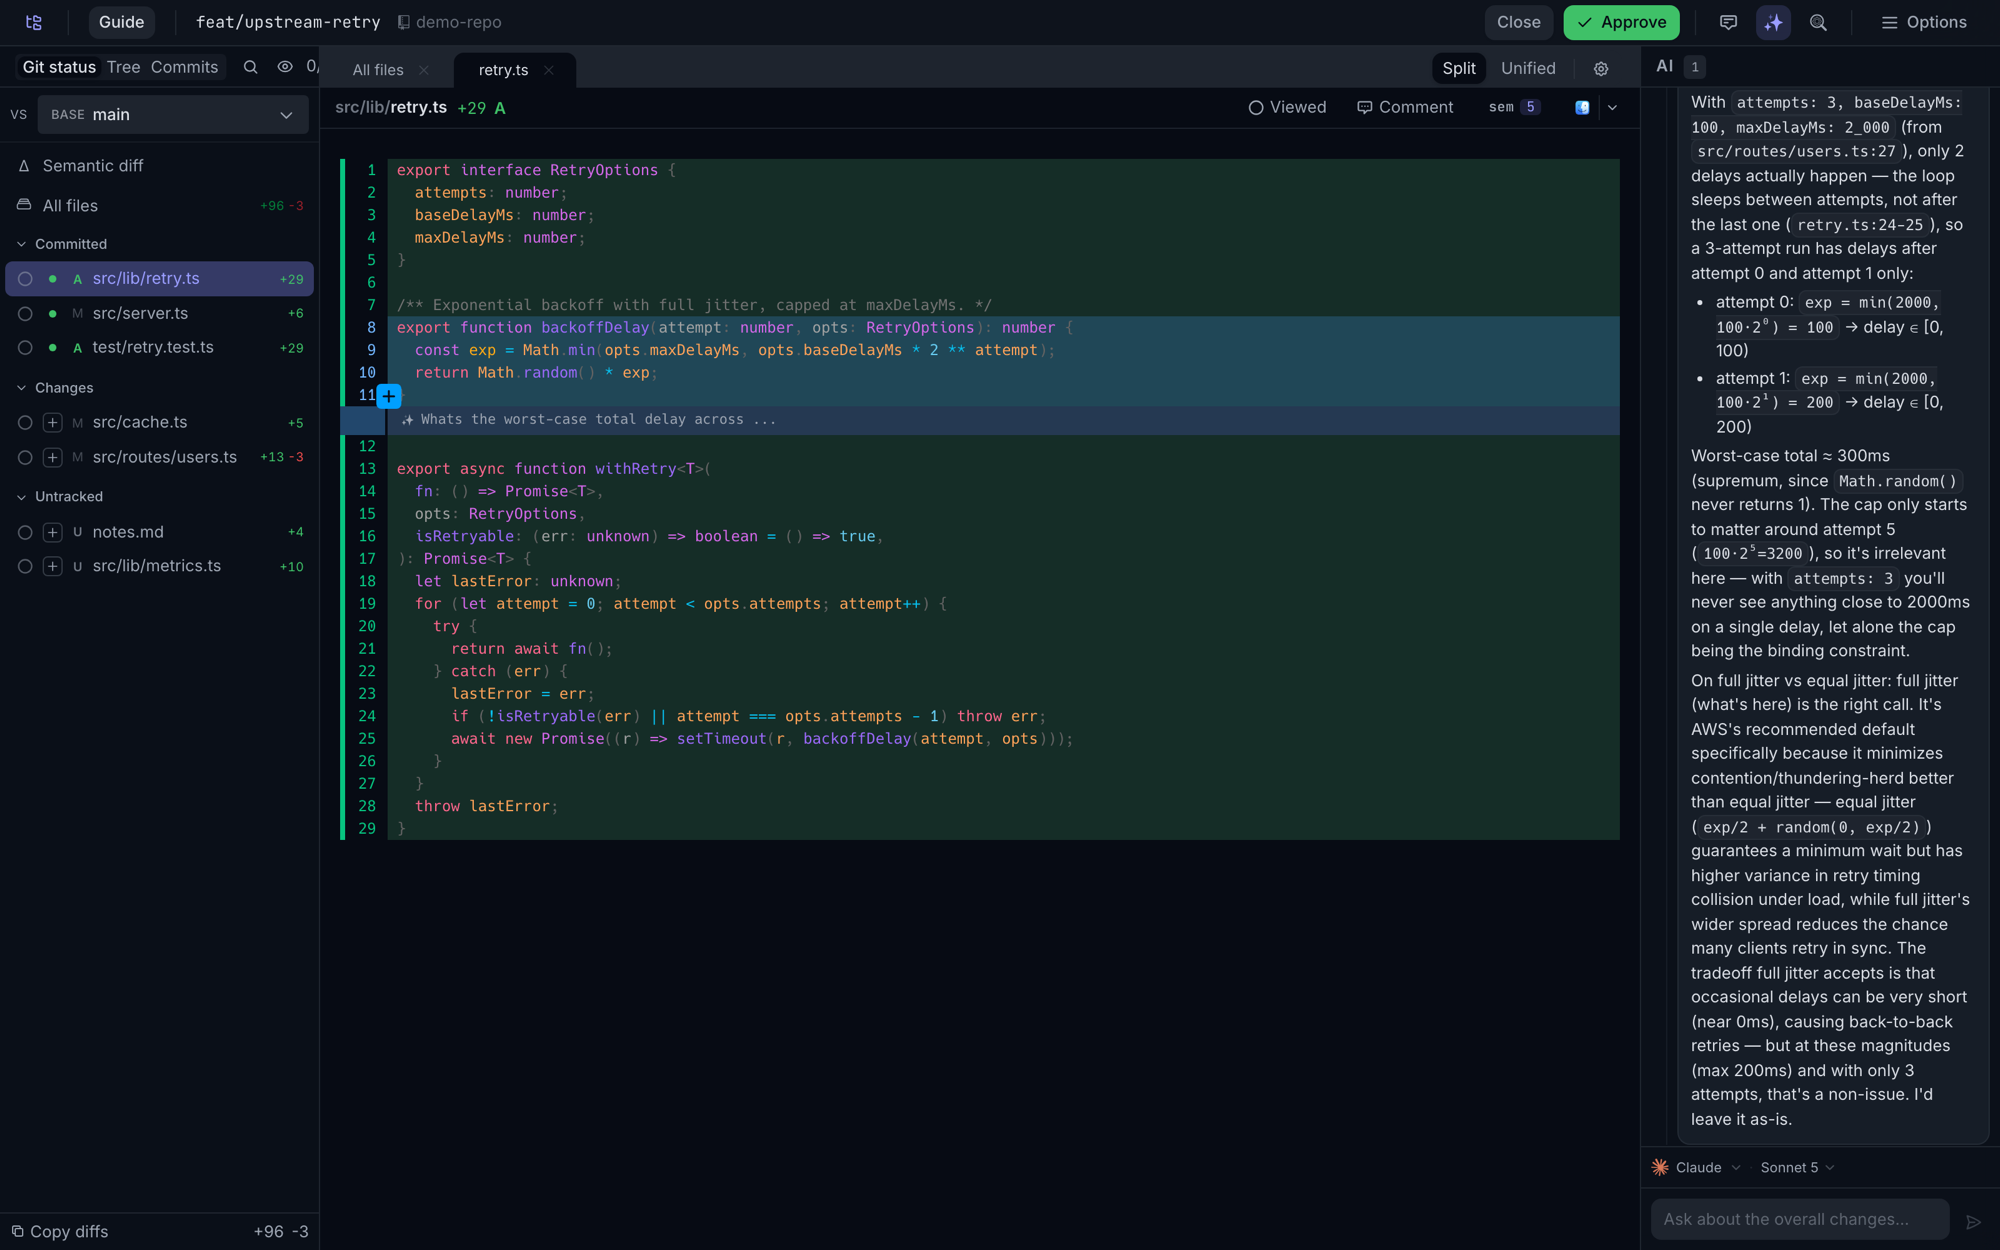
Task: Click the demo-repo repository icon
Action: 404,22
